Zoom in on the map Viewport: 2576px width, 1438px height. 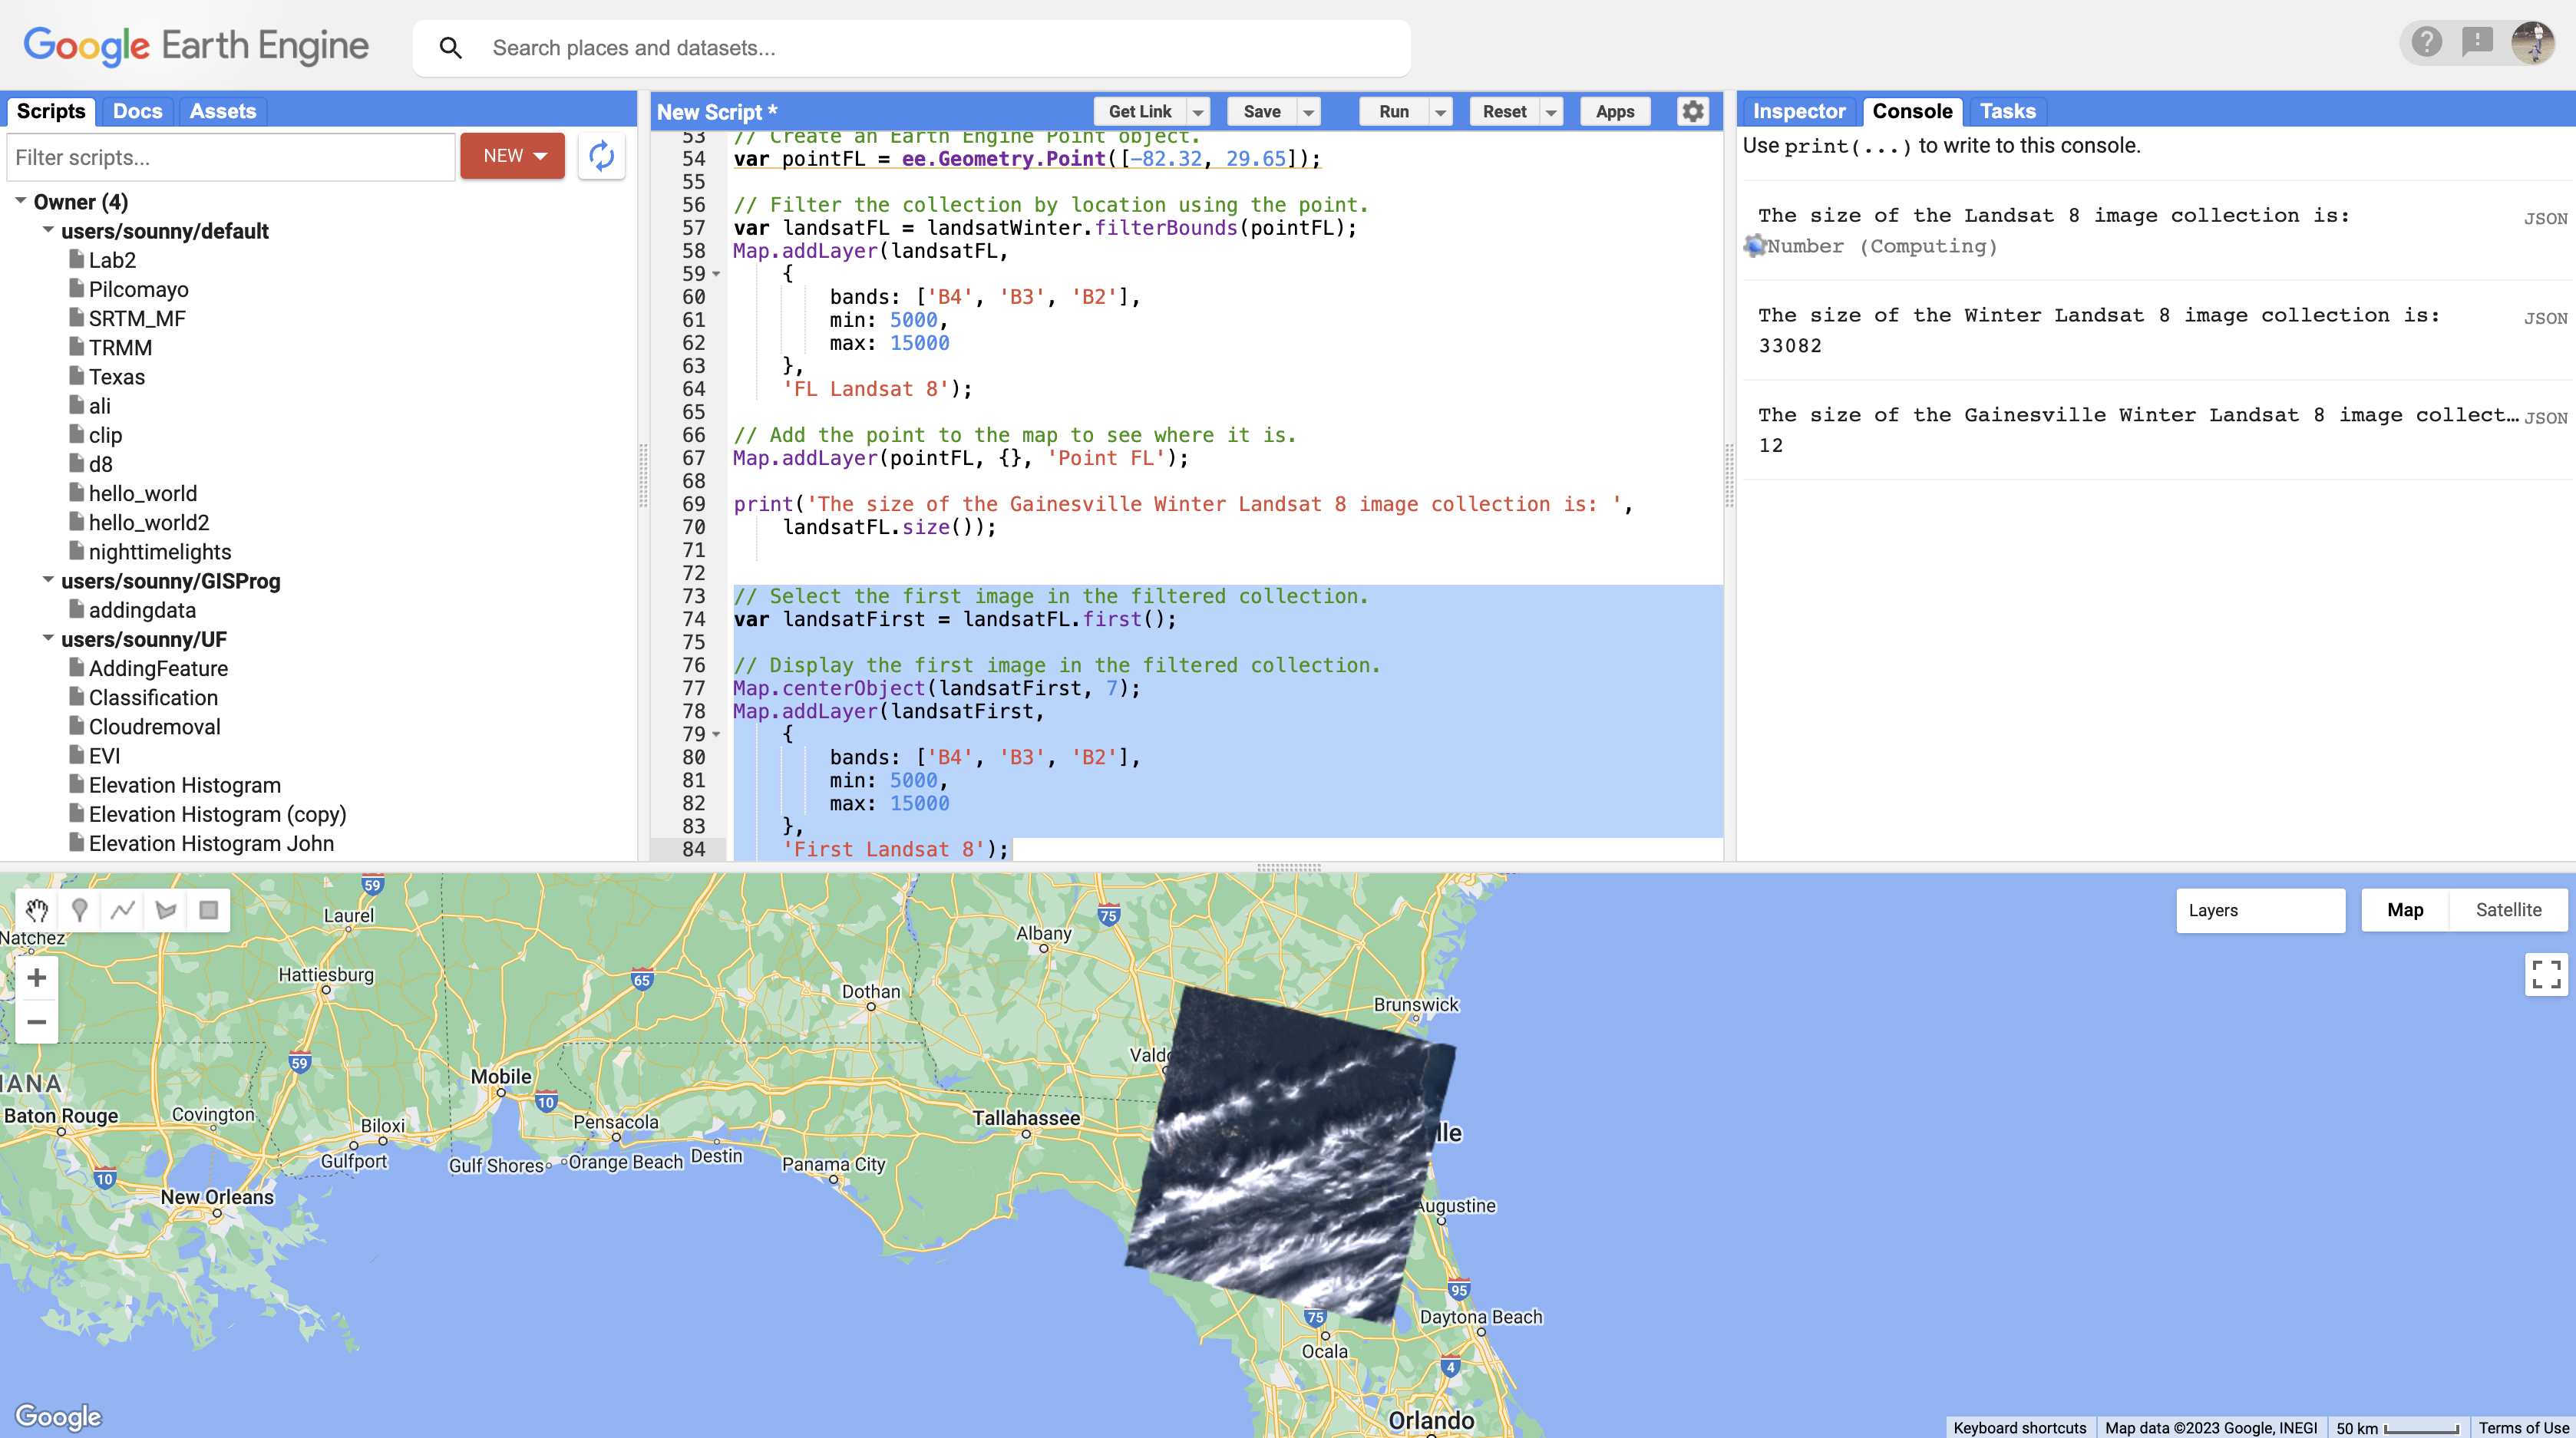coord(37,978)
